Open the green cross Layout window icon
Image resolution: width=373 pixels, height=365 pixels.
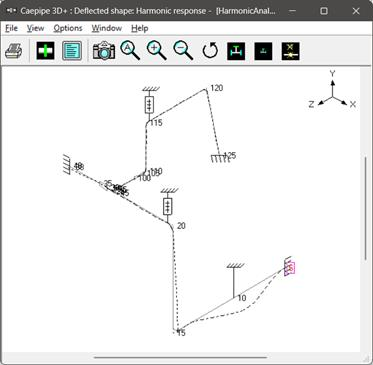click(45, 51)
